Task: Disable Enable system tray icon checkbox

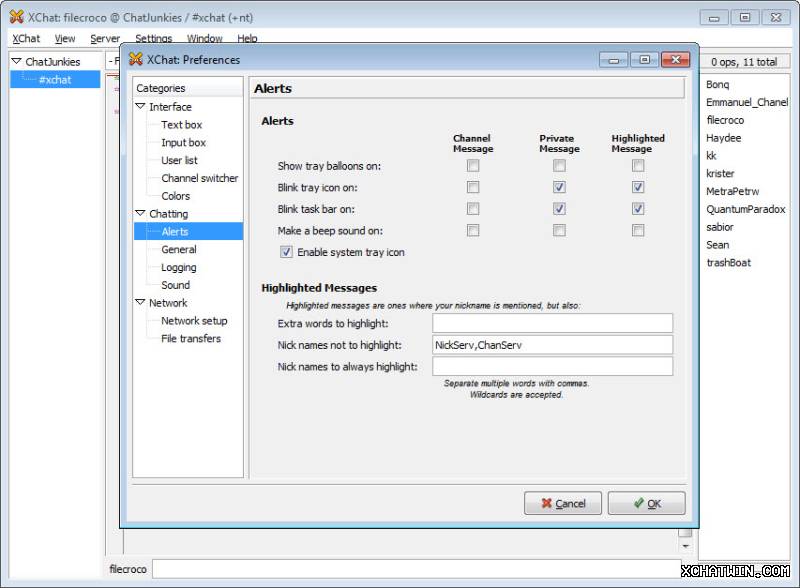Action: [287, 252]
